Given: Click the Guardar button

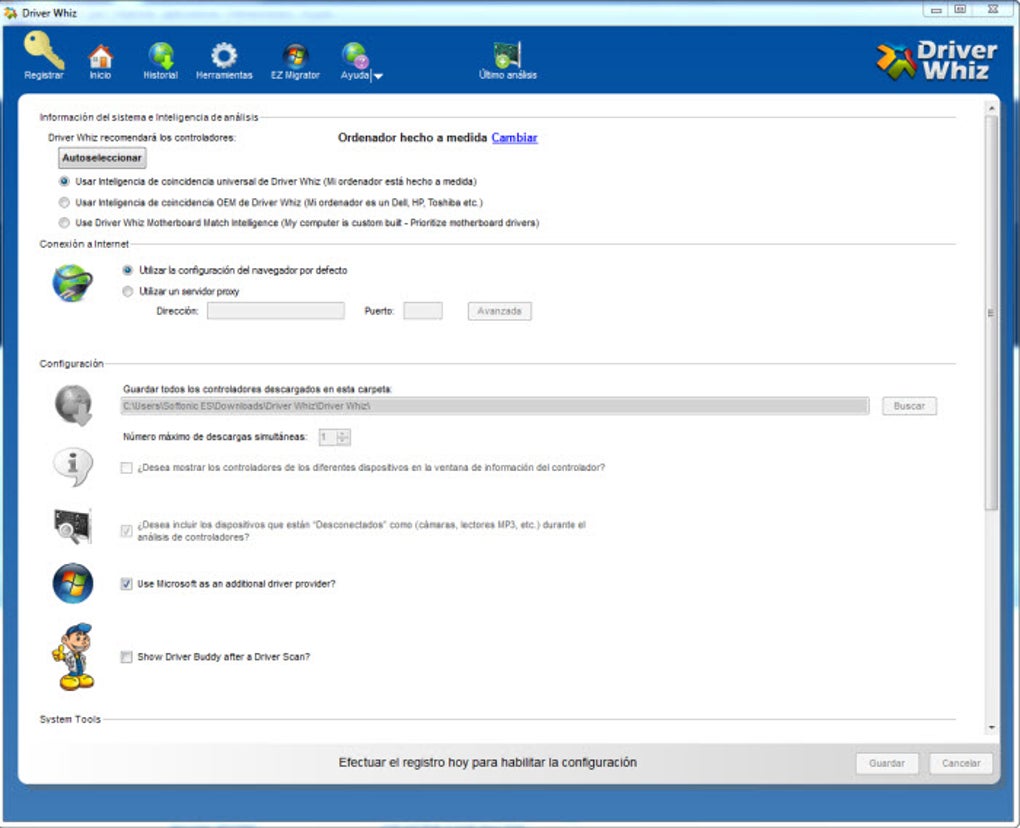Looking at the screenshot, I should click(887, 763).
